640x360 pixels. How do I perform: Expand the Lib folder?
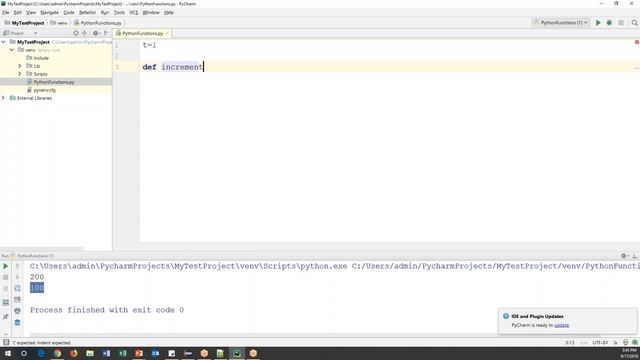click(x=20, y=66)
